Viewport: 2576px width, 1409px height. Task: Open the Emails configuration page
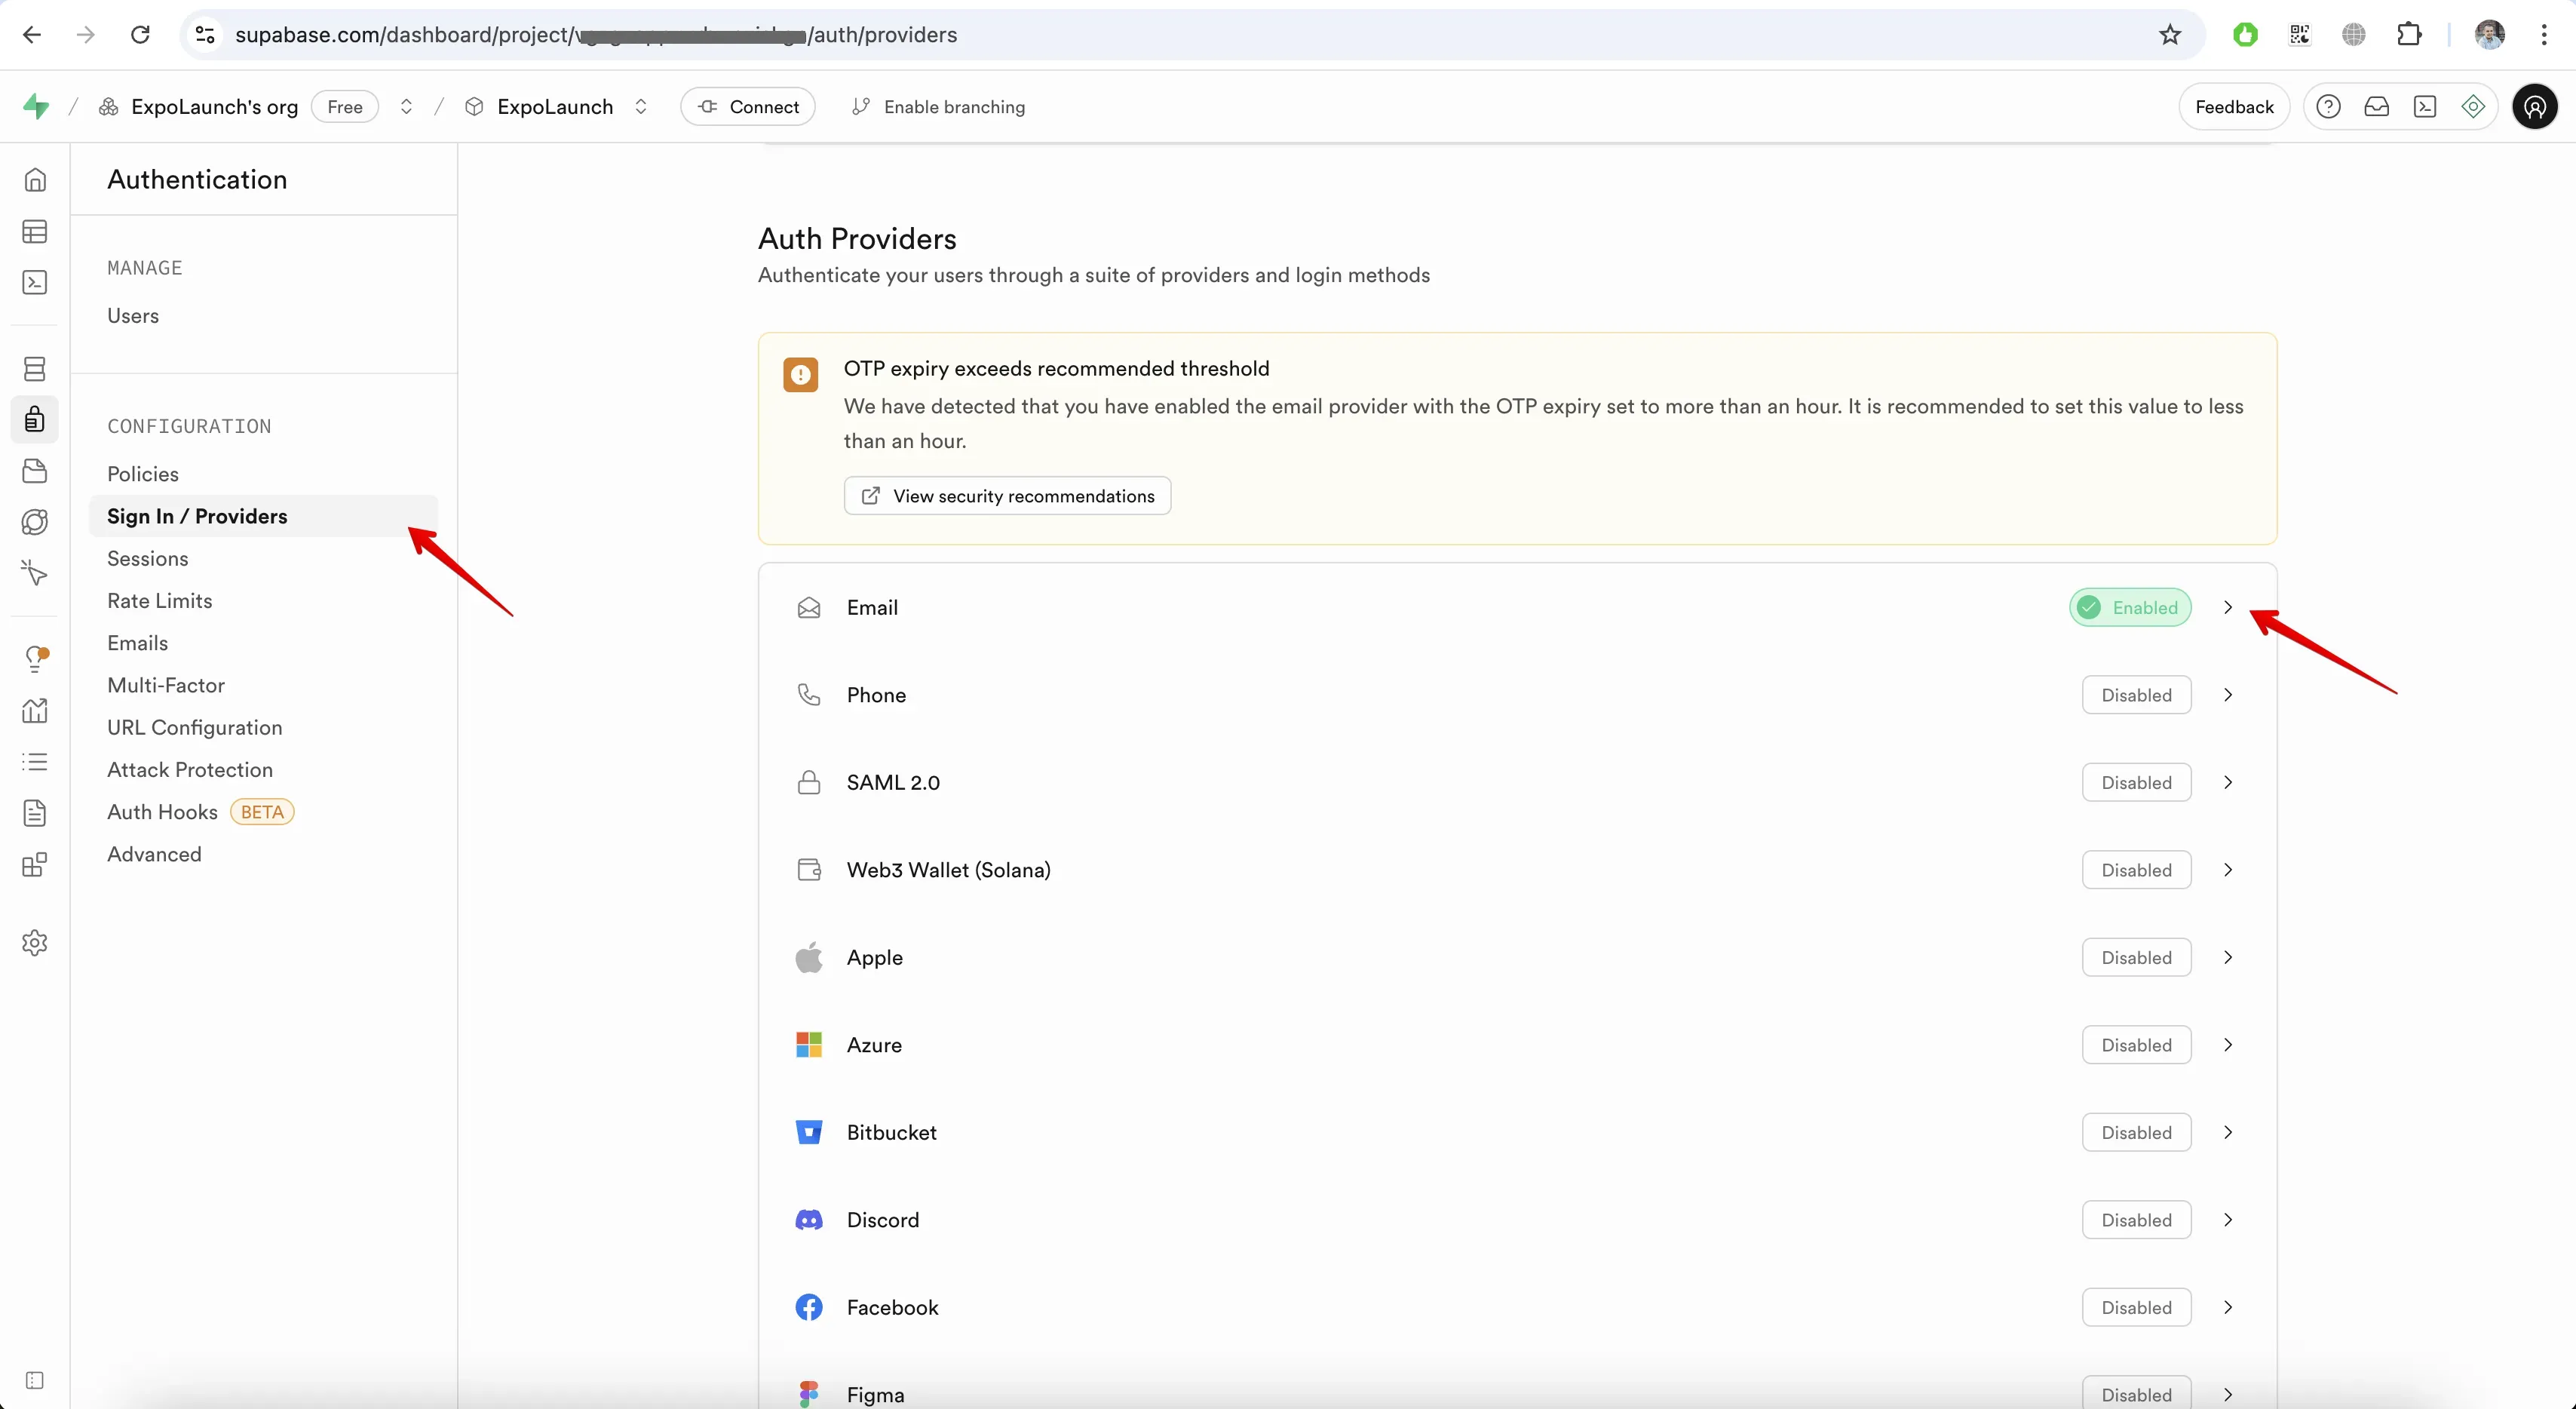click(138, 643)
